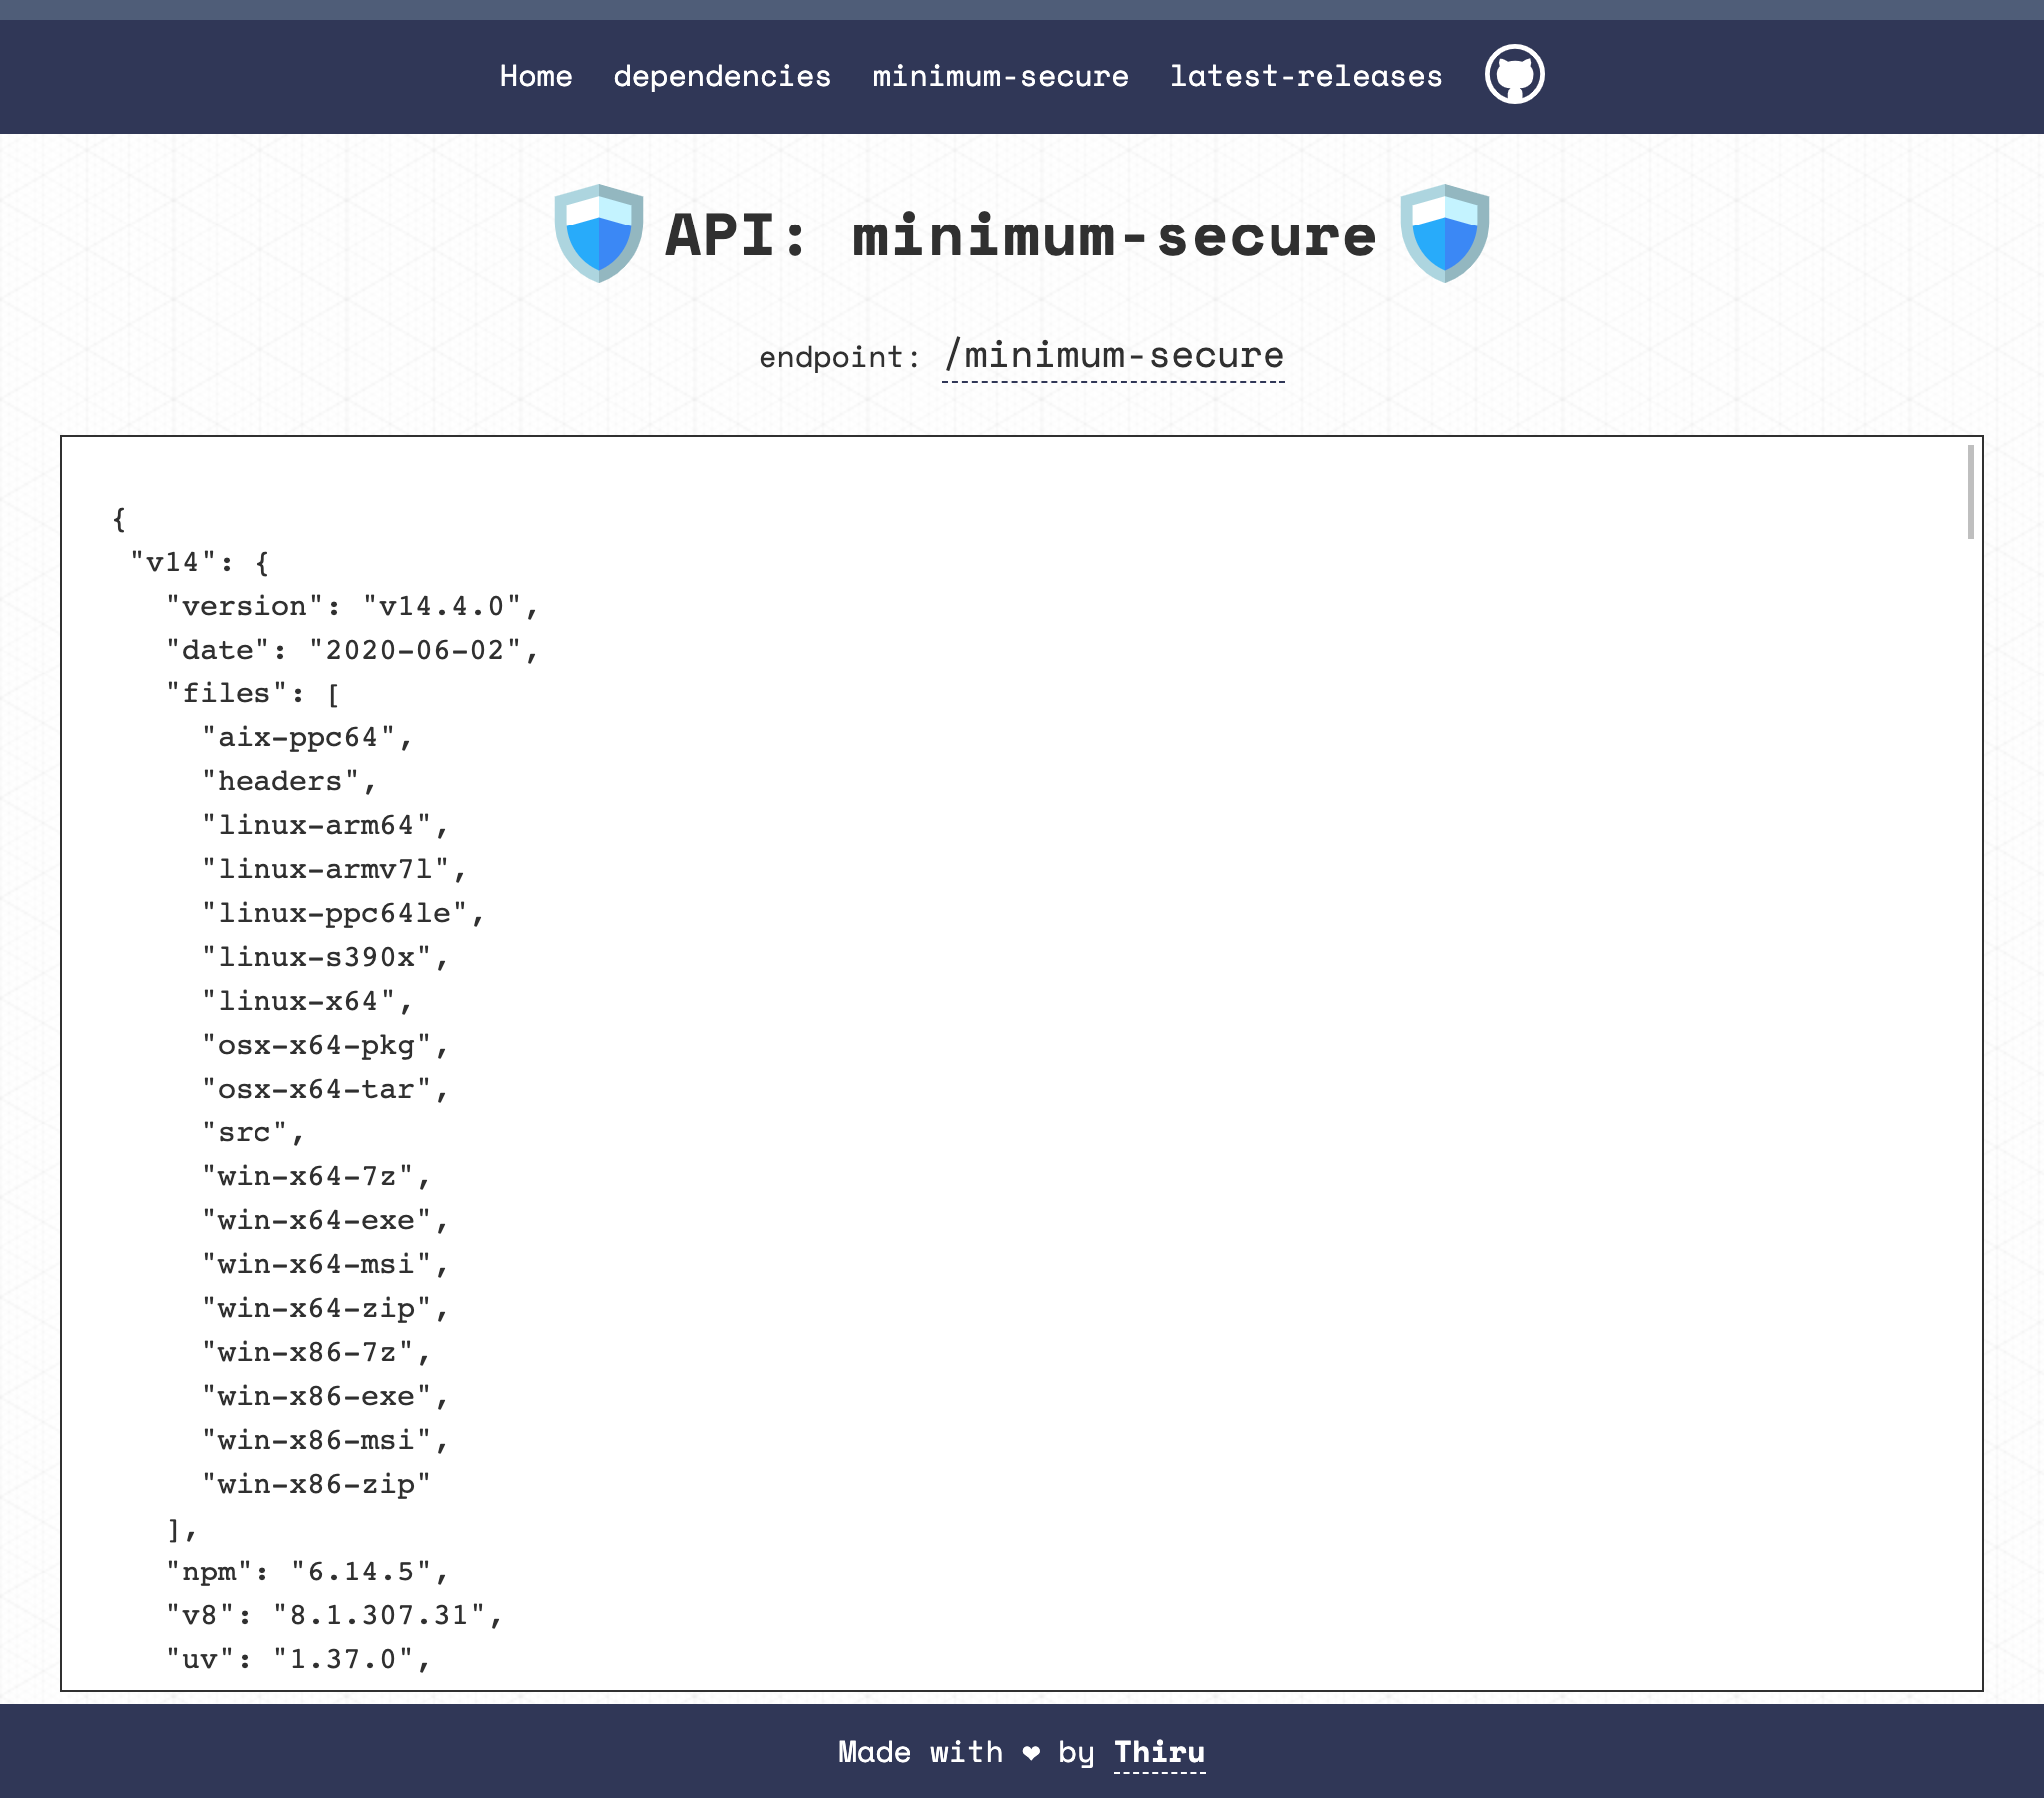Visit Thiru's link in the footer

click(1158, 1752)
